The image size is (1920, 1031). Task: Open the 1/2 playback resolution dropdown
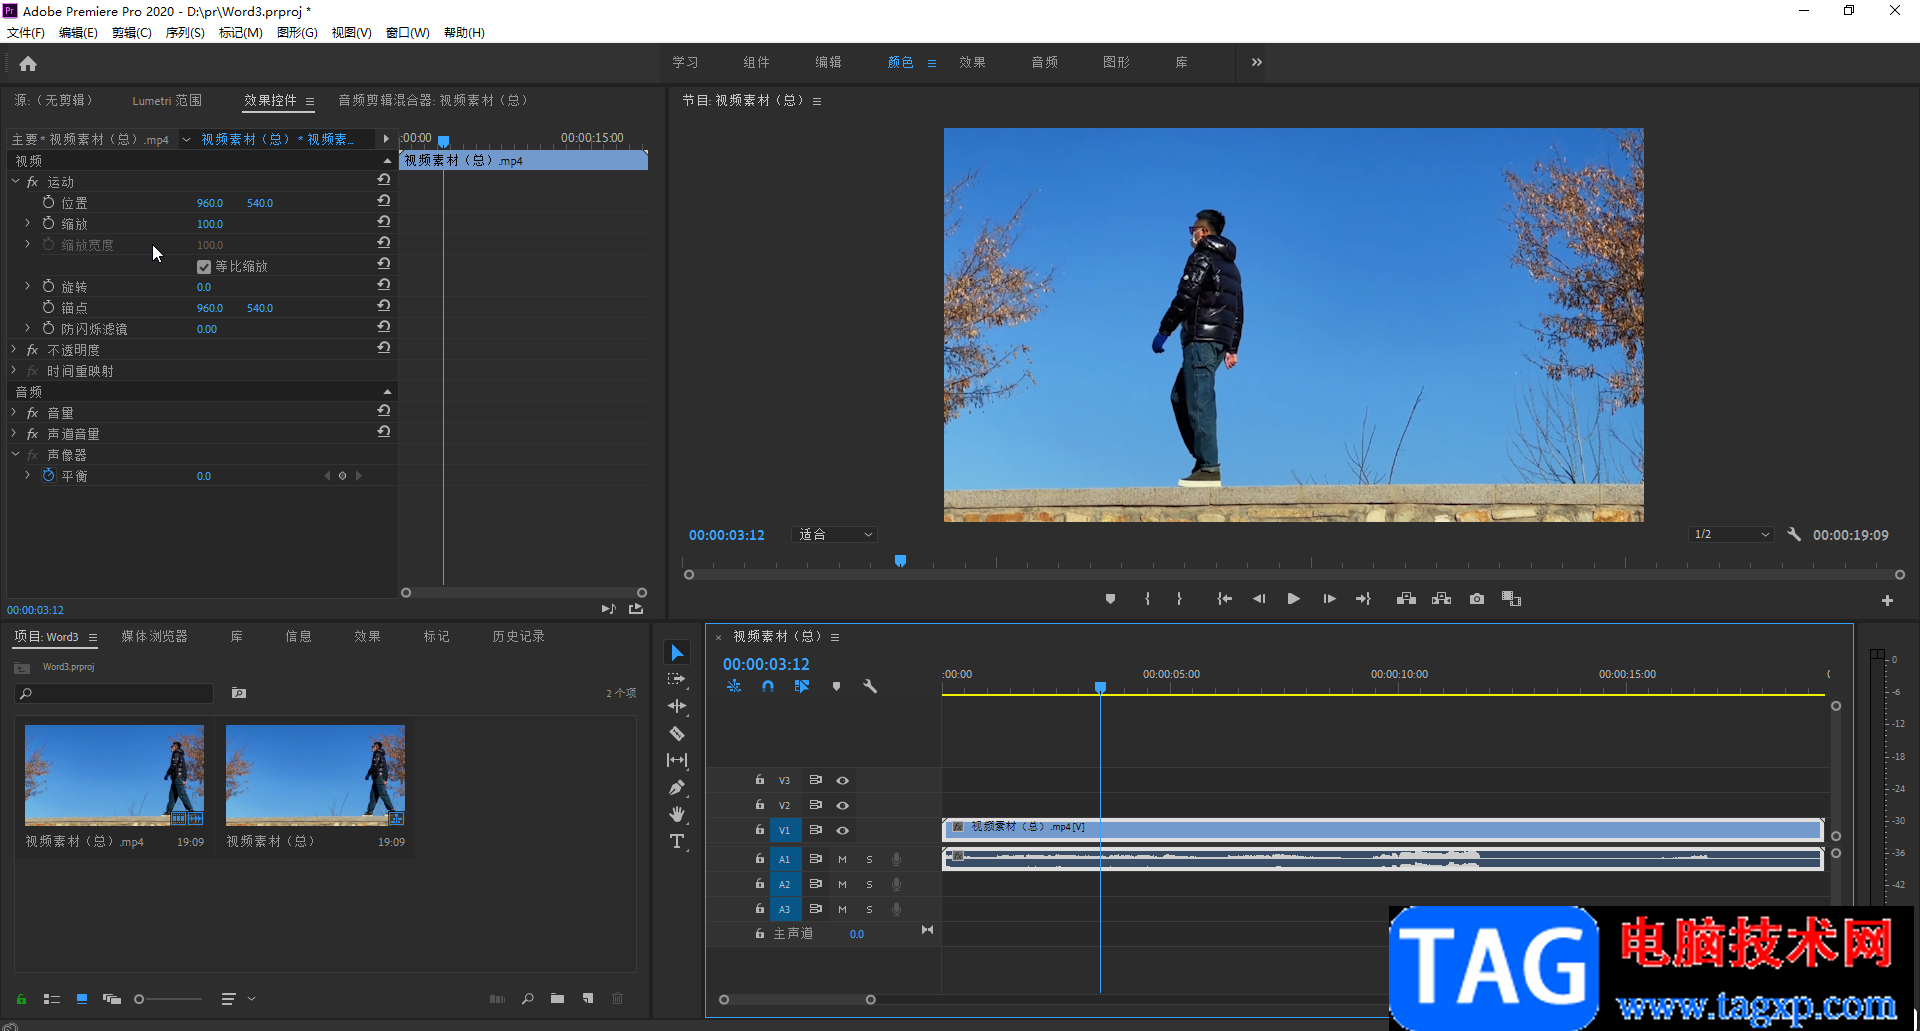click(x=1731, y=535)
